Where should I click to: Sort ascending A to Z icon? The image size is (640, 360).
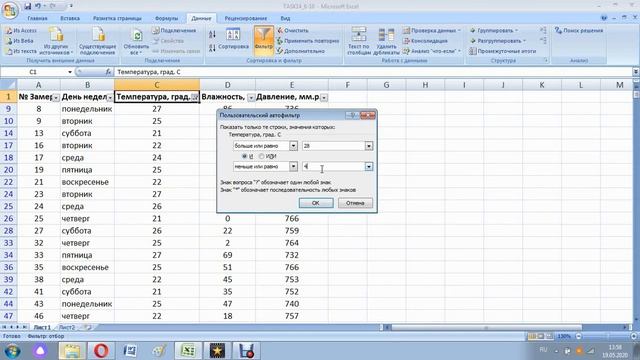coord(212,35)
